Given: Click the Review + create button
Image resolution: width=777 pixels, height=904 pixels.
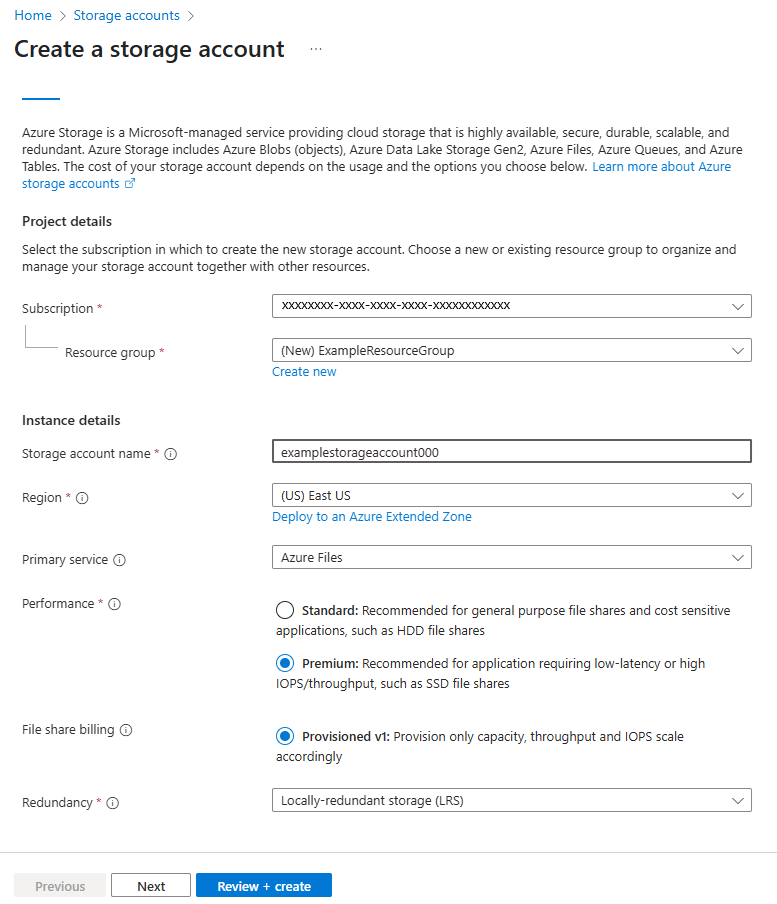Looking at the screenshot, I should point(264,886).
